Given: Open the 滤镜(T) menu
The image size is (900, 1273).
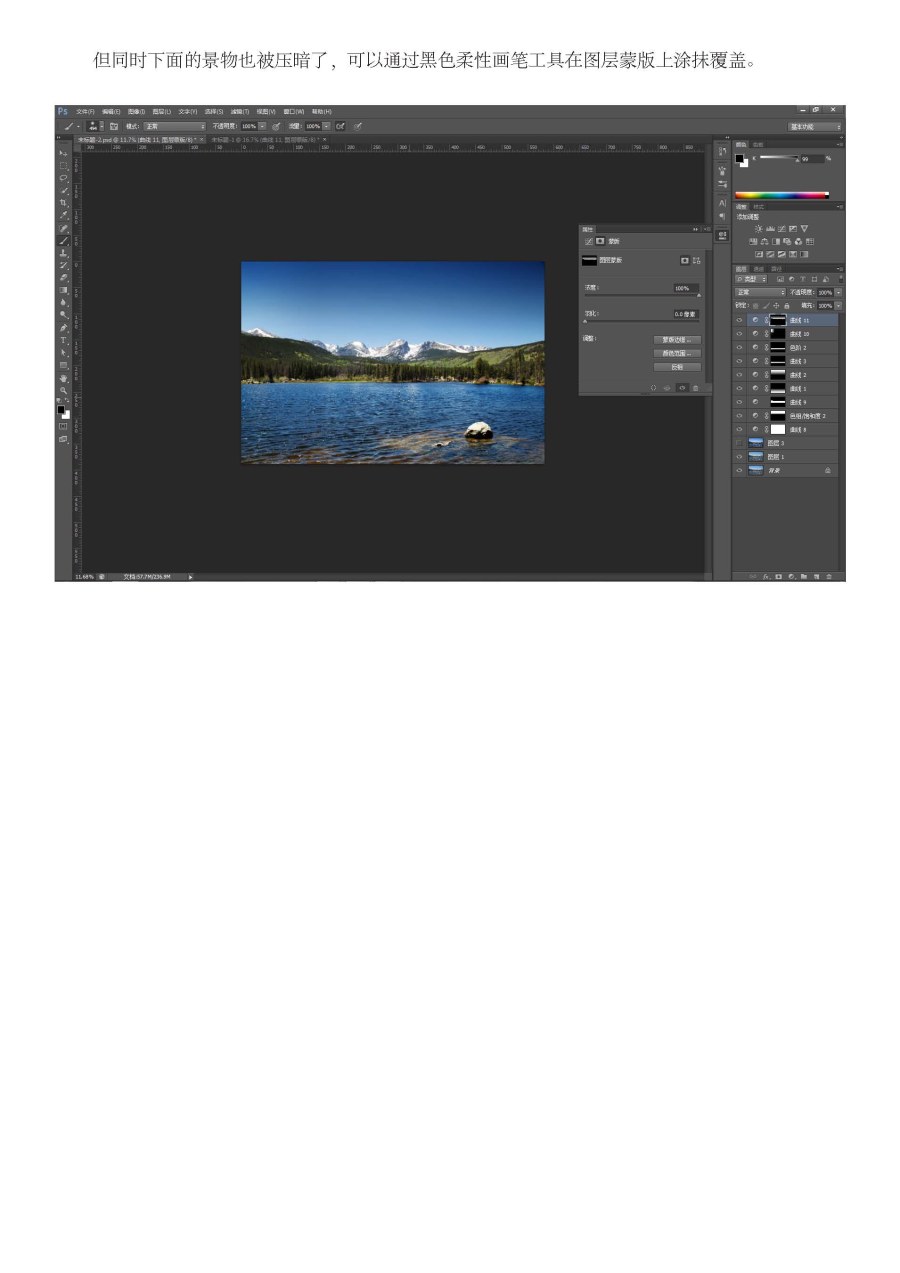Looking at the screenshot, I should pyautogui.click(x=240, y=112).
